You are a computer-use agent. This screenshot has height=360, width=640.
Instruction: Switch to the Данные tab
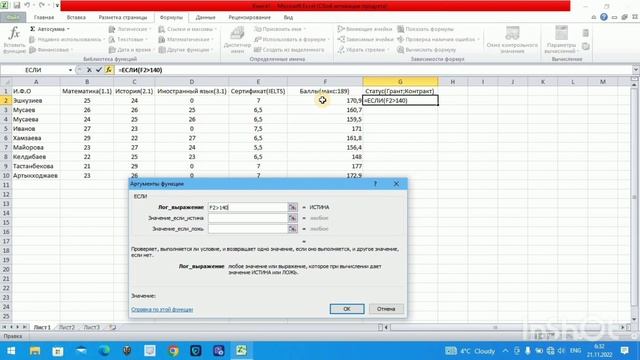click(x=205, y=18)
